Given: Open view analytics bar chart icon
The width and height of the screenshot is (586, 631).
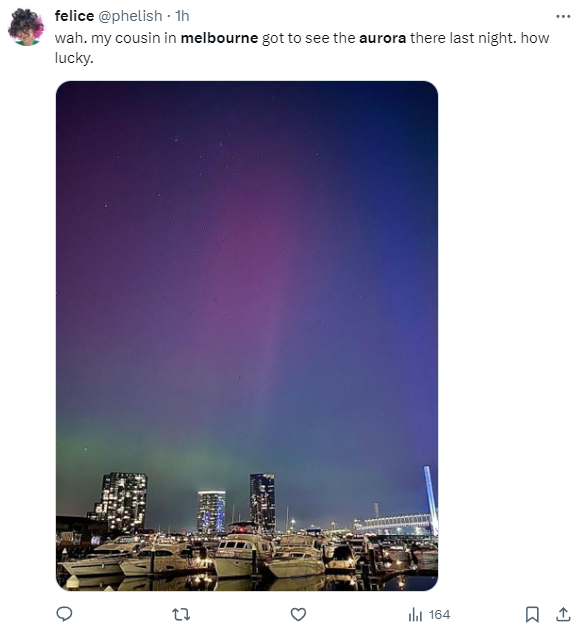Looking at the screenshot, I should [x=415, y=615].
